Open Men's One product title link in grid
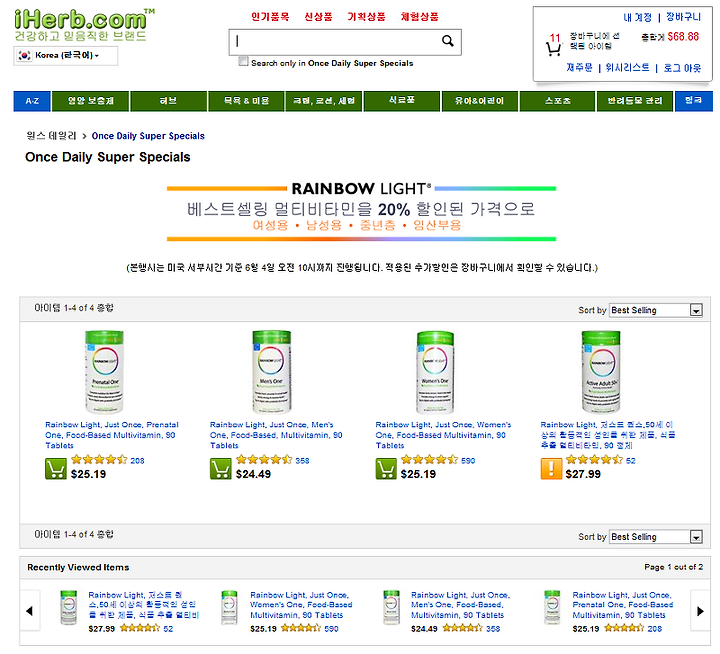The image size is (720, 654). 276,435
